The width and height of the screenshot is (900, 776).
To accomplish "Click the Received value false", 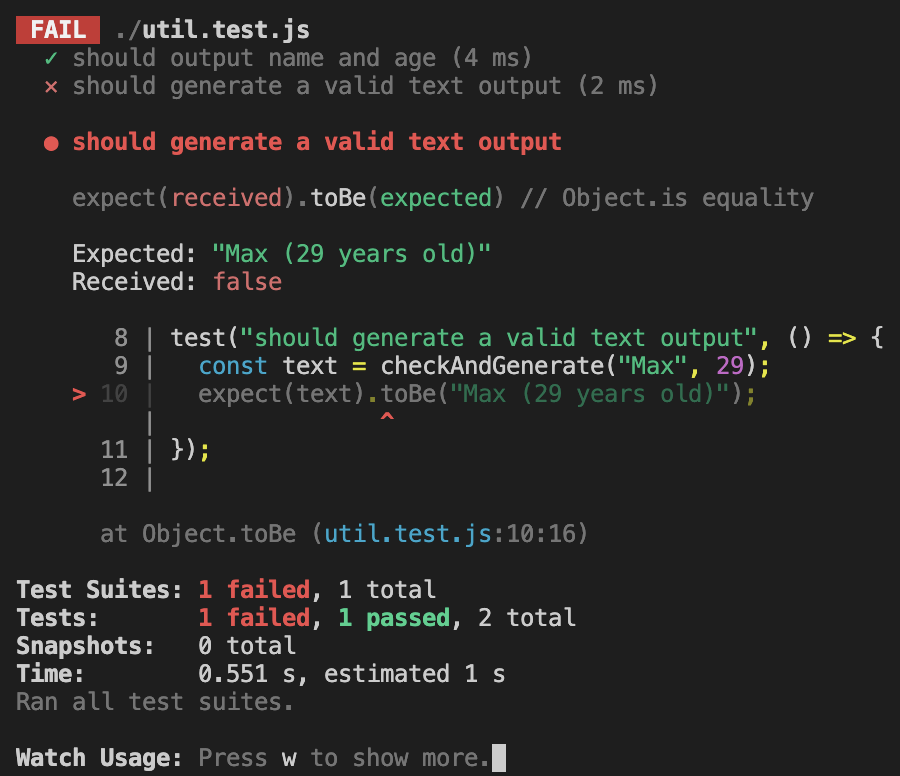I will (247, 282).
